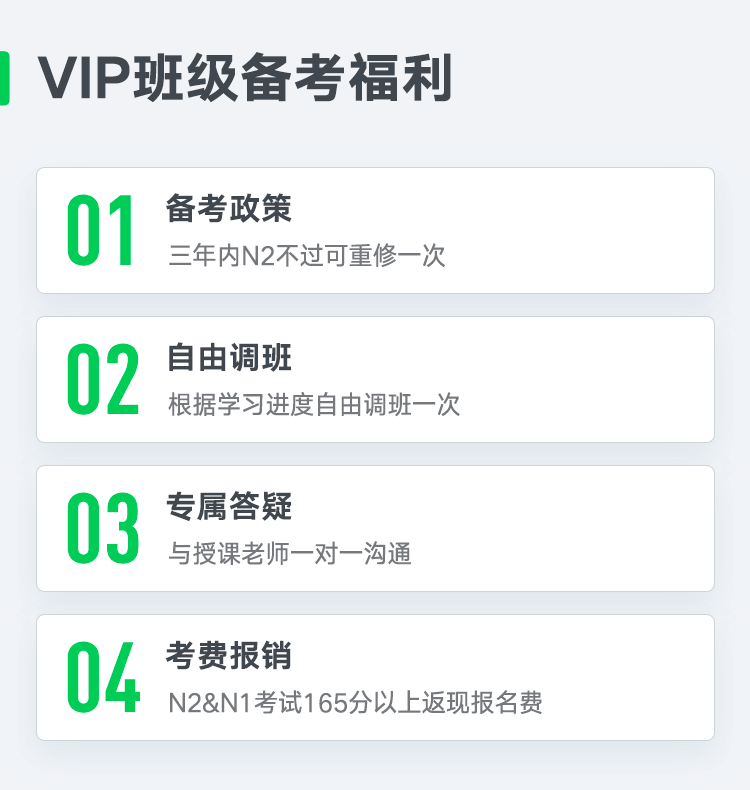Screen dimensions: 750x790
Task: Click the green 03 number
Action: coord(103,528)
